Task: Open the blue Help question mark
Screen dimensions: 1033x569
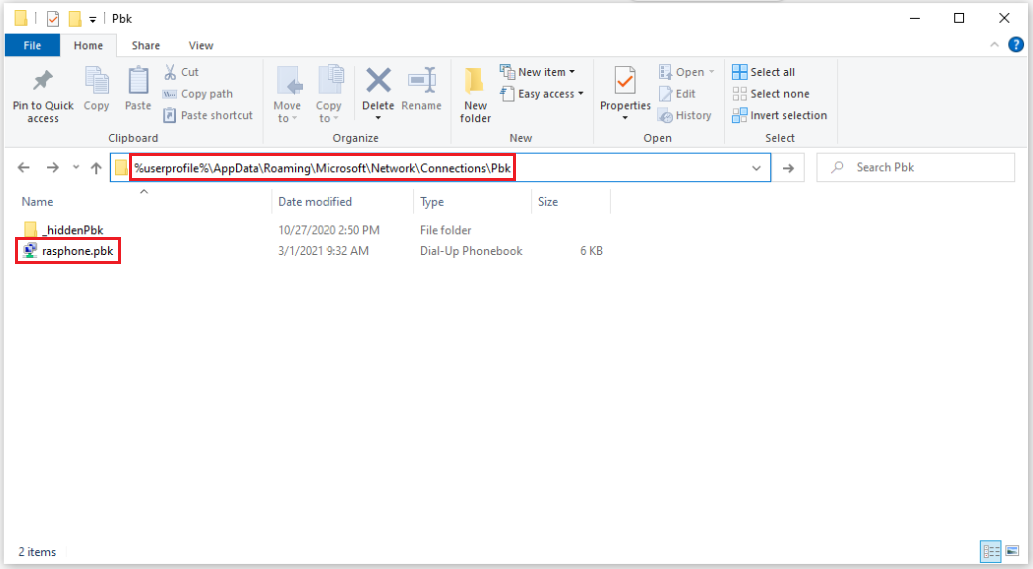Action: click(x=1016, y=45)
